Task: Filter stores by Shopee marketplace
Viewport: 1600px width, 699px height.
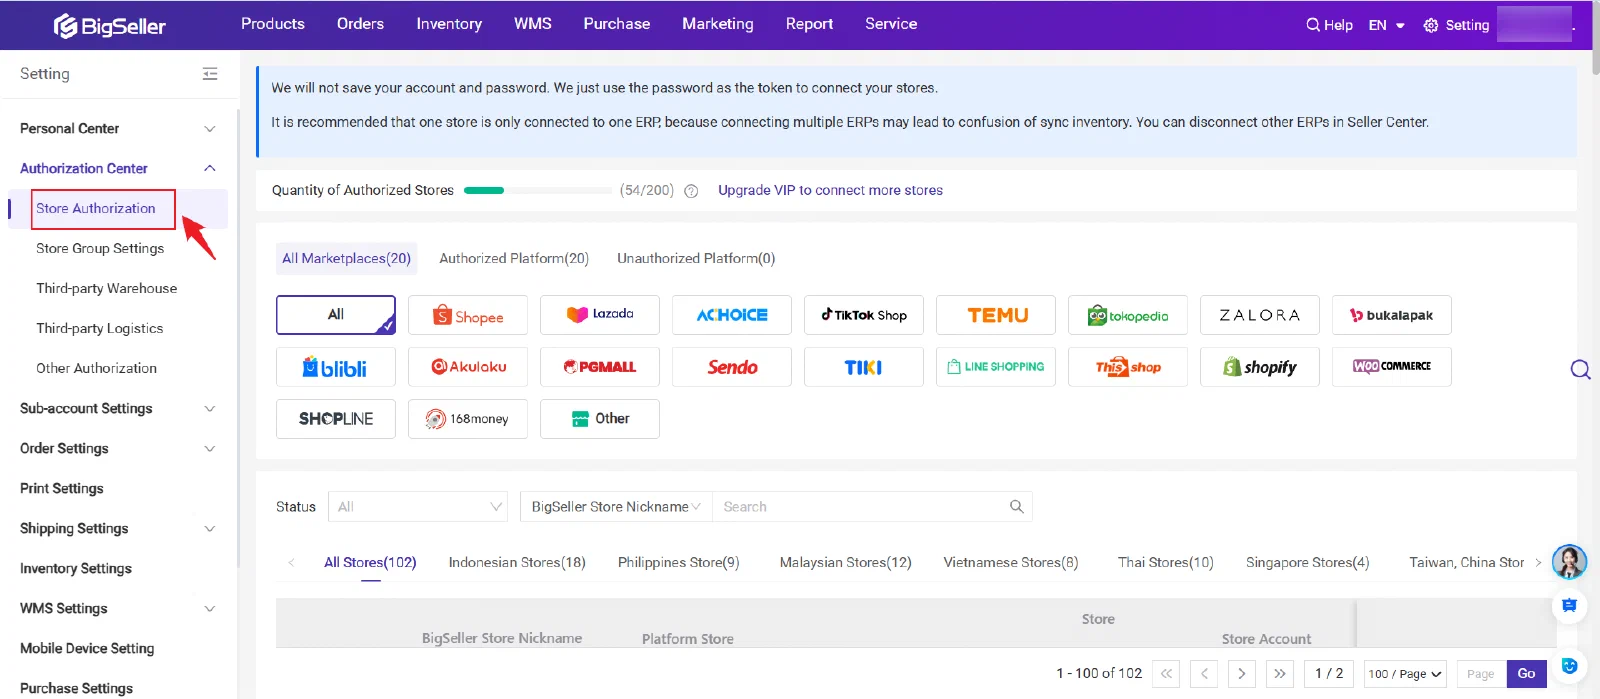Action: click(x=468, y=315)
